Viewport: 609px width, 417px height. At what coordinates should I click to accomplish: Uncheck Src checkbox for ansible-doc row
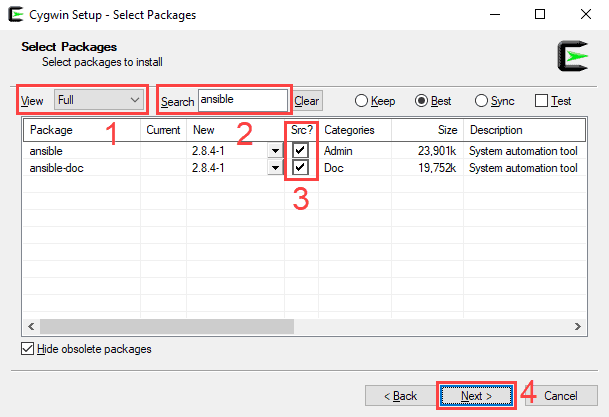pos(300,167)
